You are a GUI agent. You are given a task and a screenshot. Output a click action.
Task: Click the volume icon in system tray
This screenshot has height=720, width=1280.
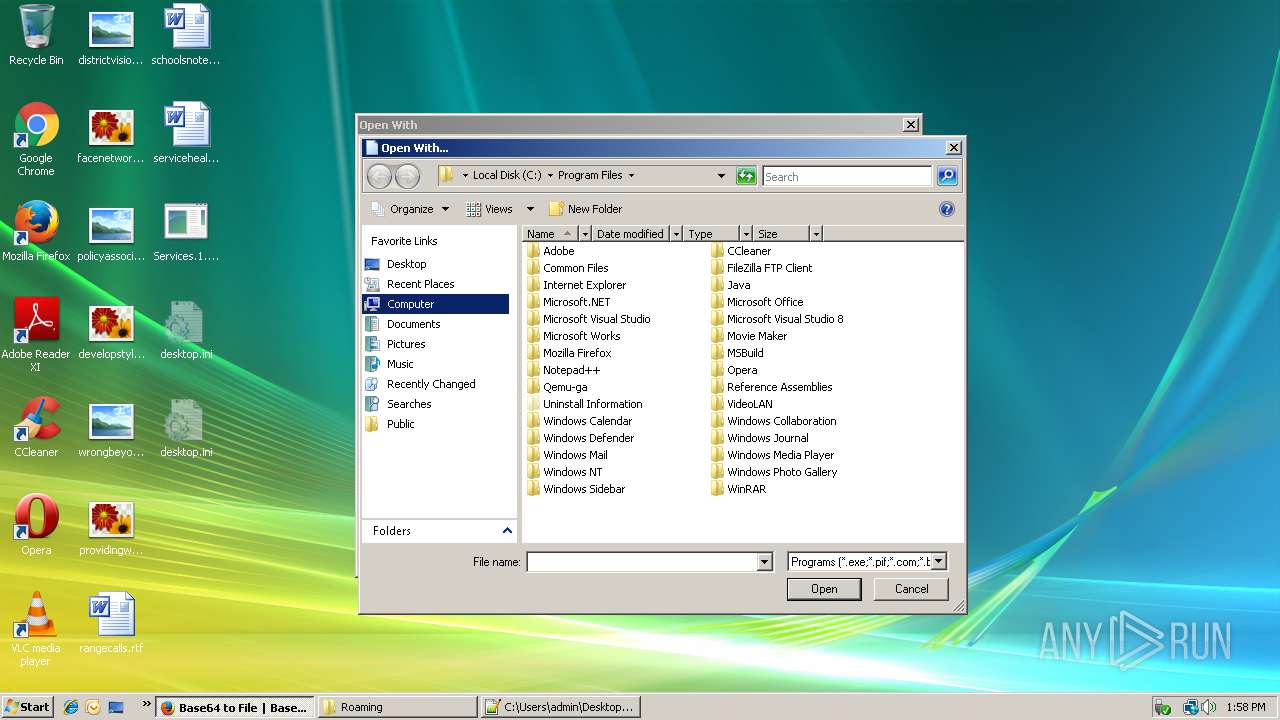(x=1209, y=707)
